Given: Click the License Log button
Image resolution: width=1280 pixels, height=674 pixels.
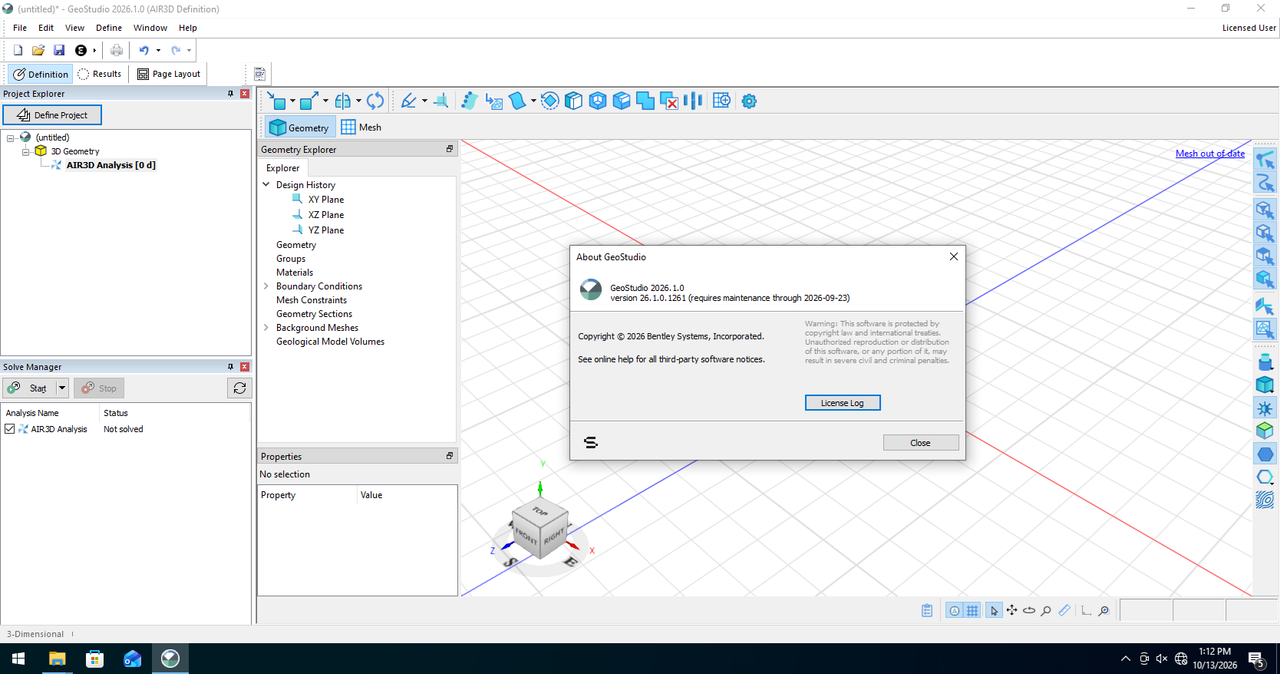Looking at the screenshot, I should (x=843, y=402).
